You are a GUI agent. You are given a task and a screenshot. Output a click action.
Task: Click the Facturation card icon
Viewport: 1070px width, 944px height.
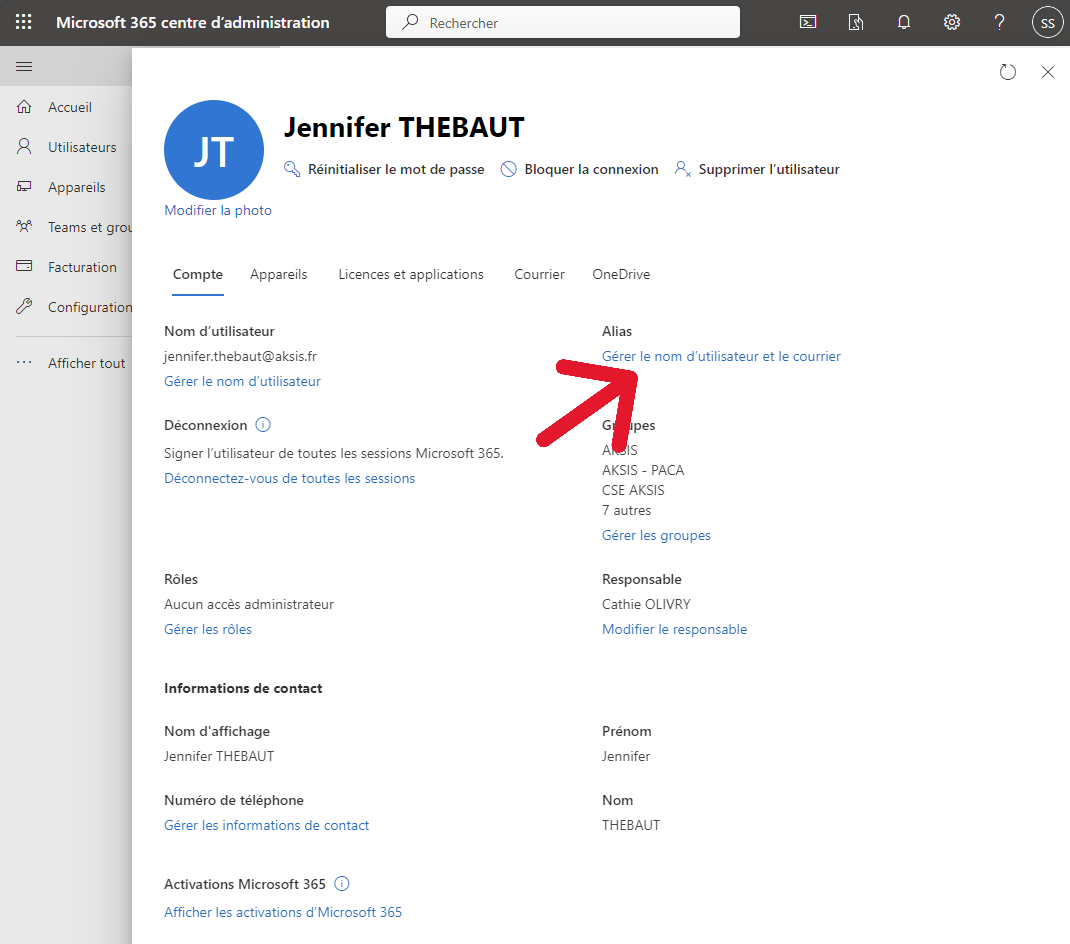pos(24,266)
